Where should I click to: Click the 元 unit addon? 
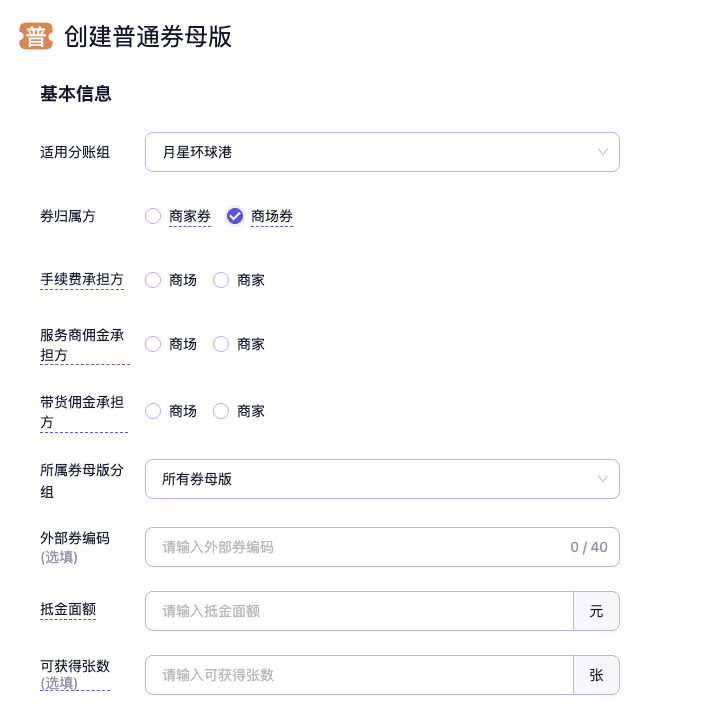click(x=596, y=611)
